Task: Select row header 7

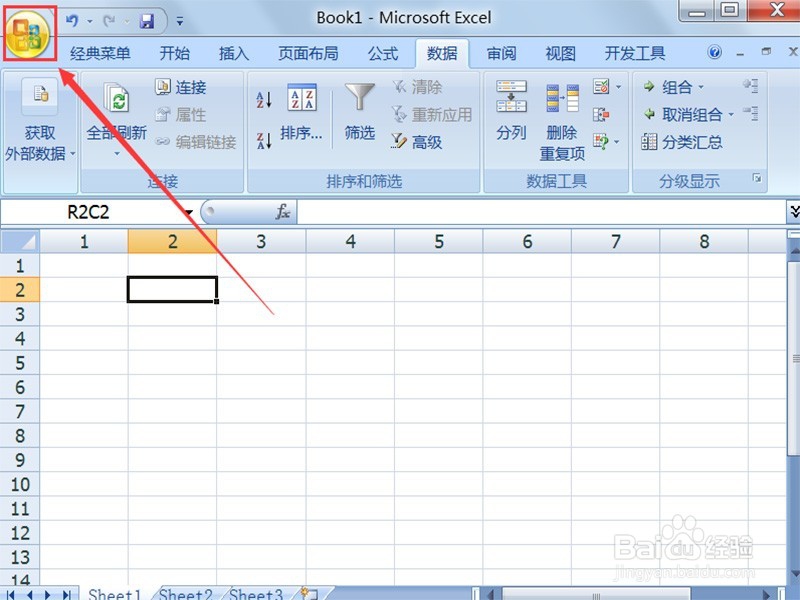Action: (20, 411)
